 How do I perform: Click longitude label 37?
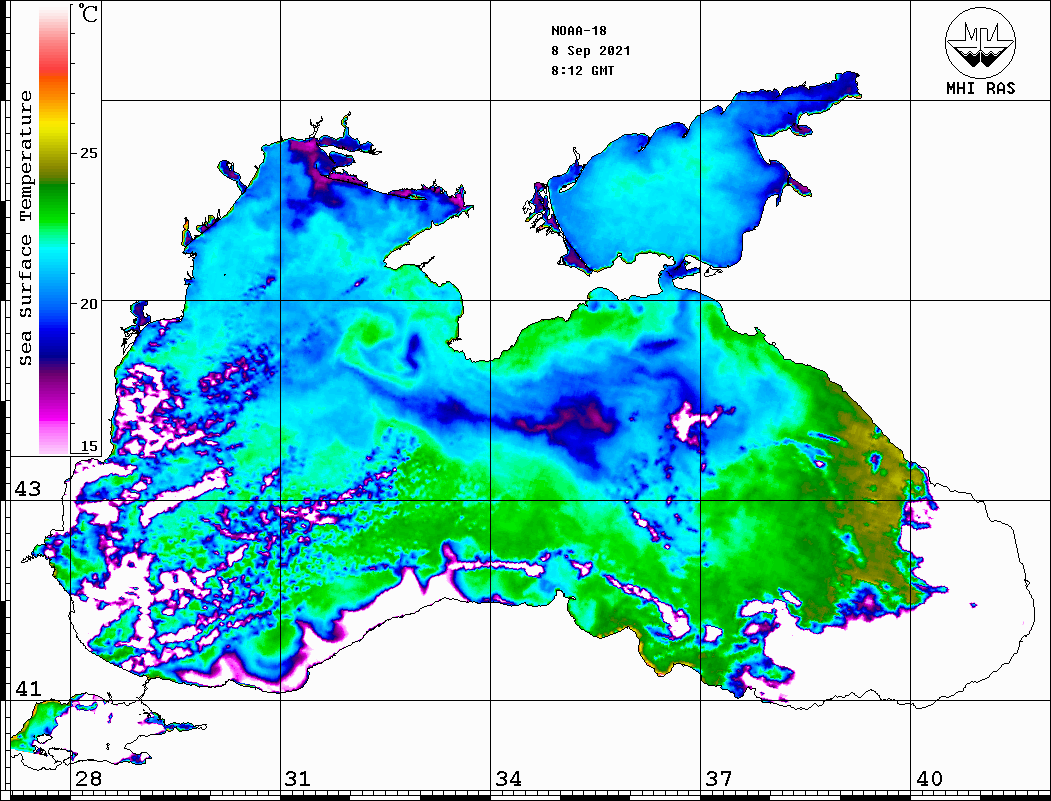click(719, 779)
